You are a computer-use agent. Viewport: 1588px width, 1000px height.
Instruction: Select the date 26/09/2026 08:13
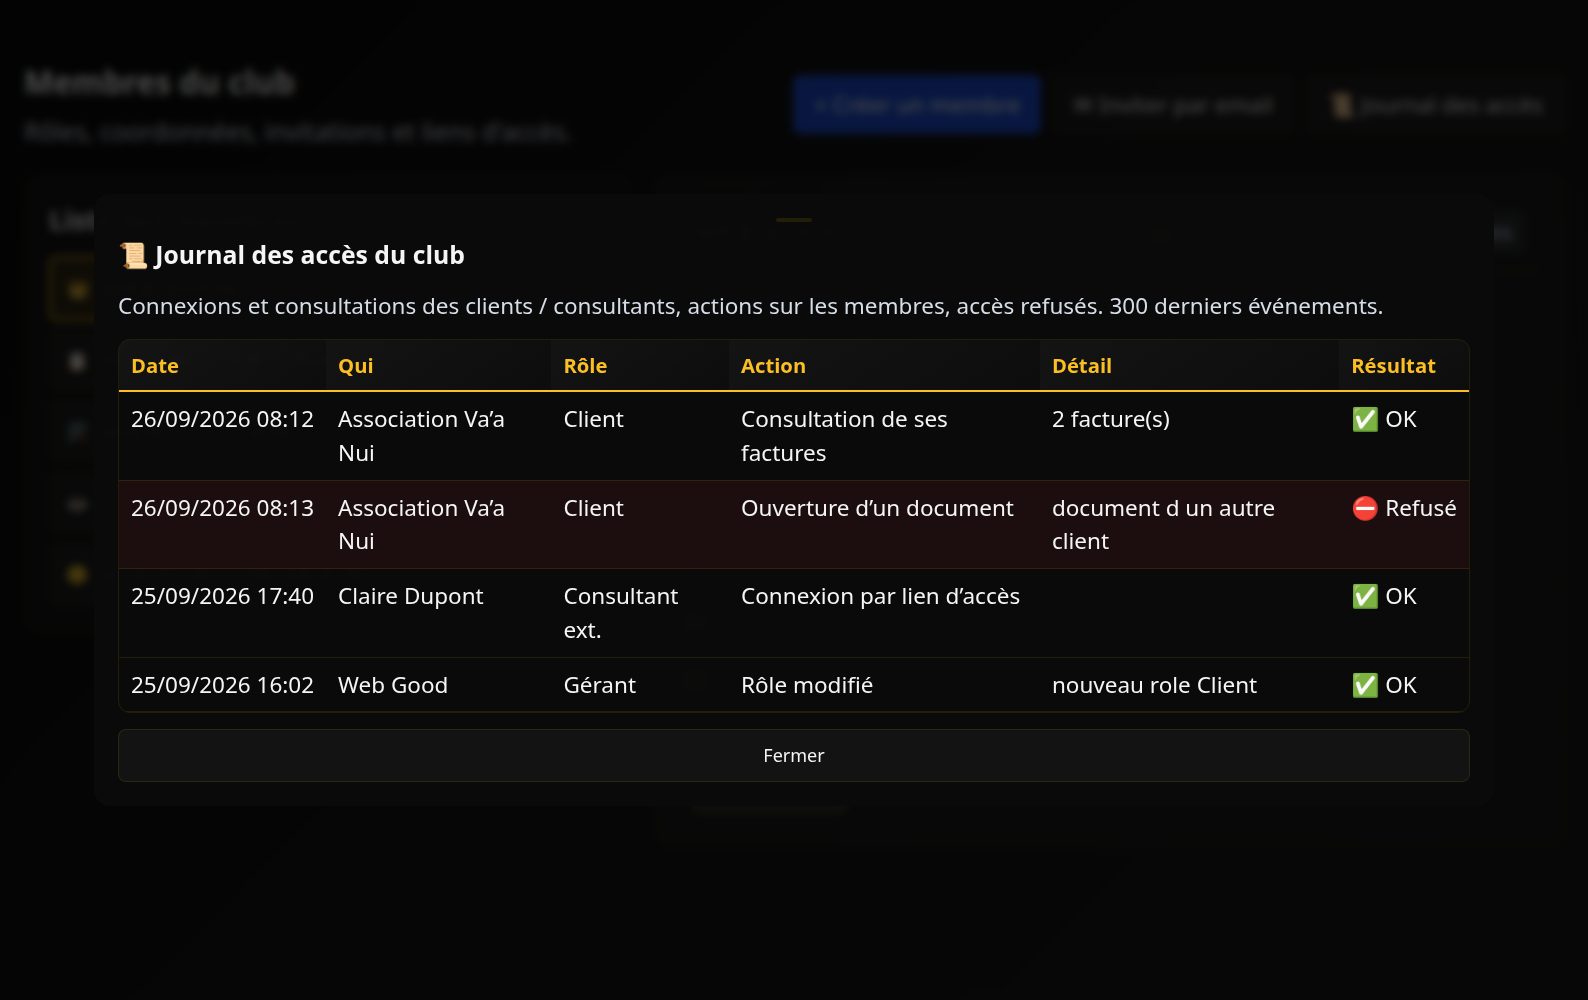click(x=222, y=508)
